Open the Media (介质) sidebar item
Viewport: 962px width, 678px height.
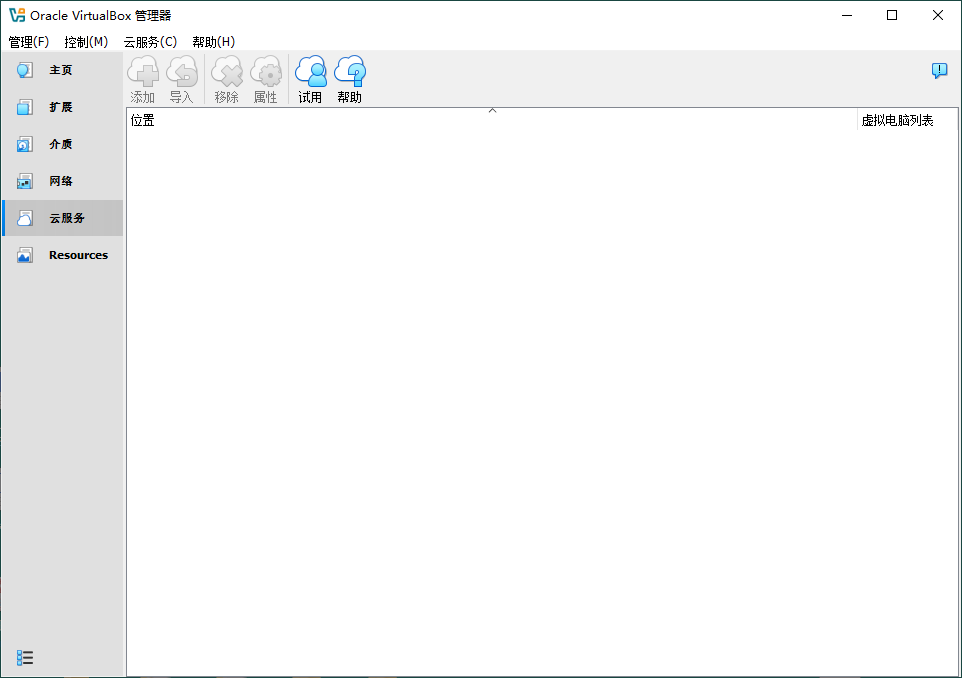pyautogui.click(x=62, y=144)
